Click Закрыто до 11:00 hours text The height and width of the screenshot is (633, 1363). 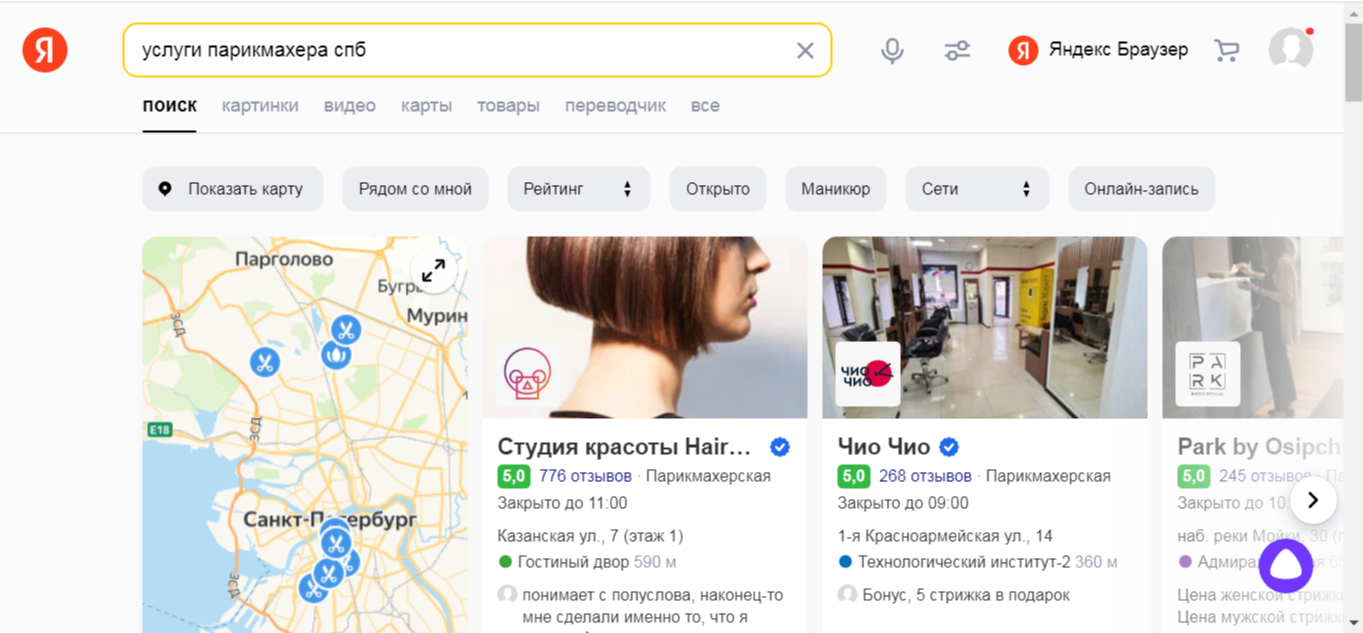click(562, 503)
